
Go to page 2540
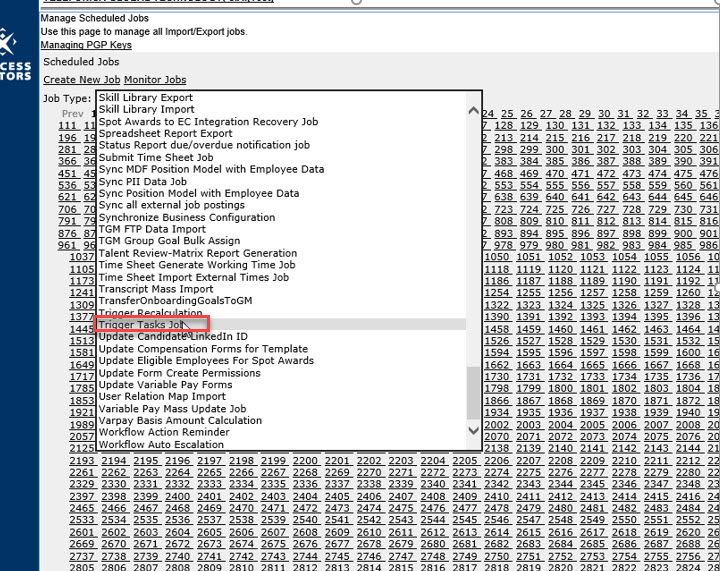pyautogui.click(x=305, y=520)
